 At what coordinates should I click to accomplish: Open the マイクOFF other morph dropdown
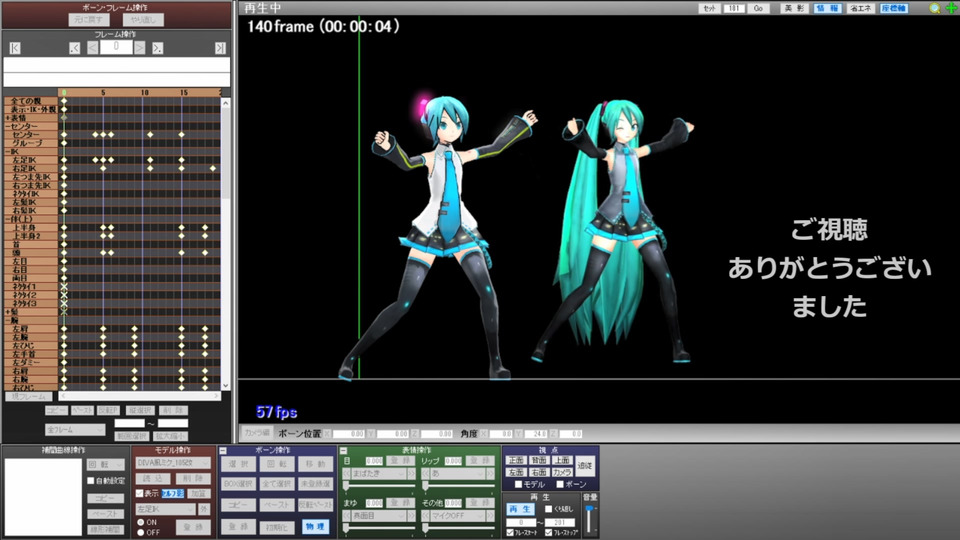coord(459,516)
